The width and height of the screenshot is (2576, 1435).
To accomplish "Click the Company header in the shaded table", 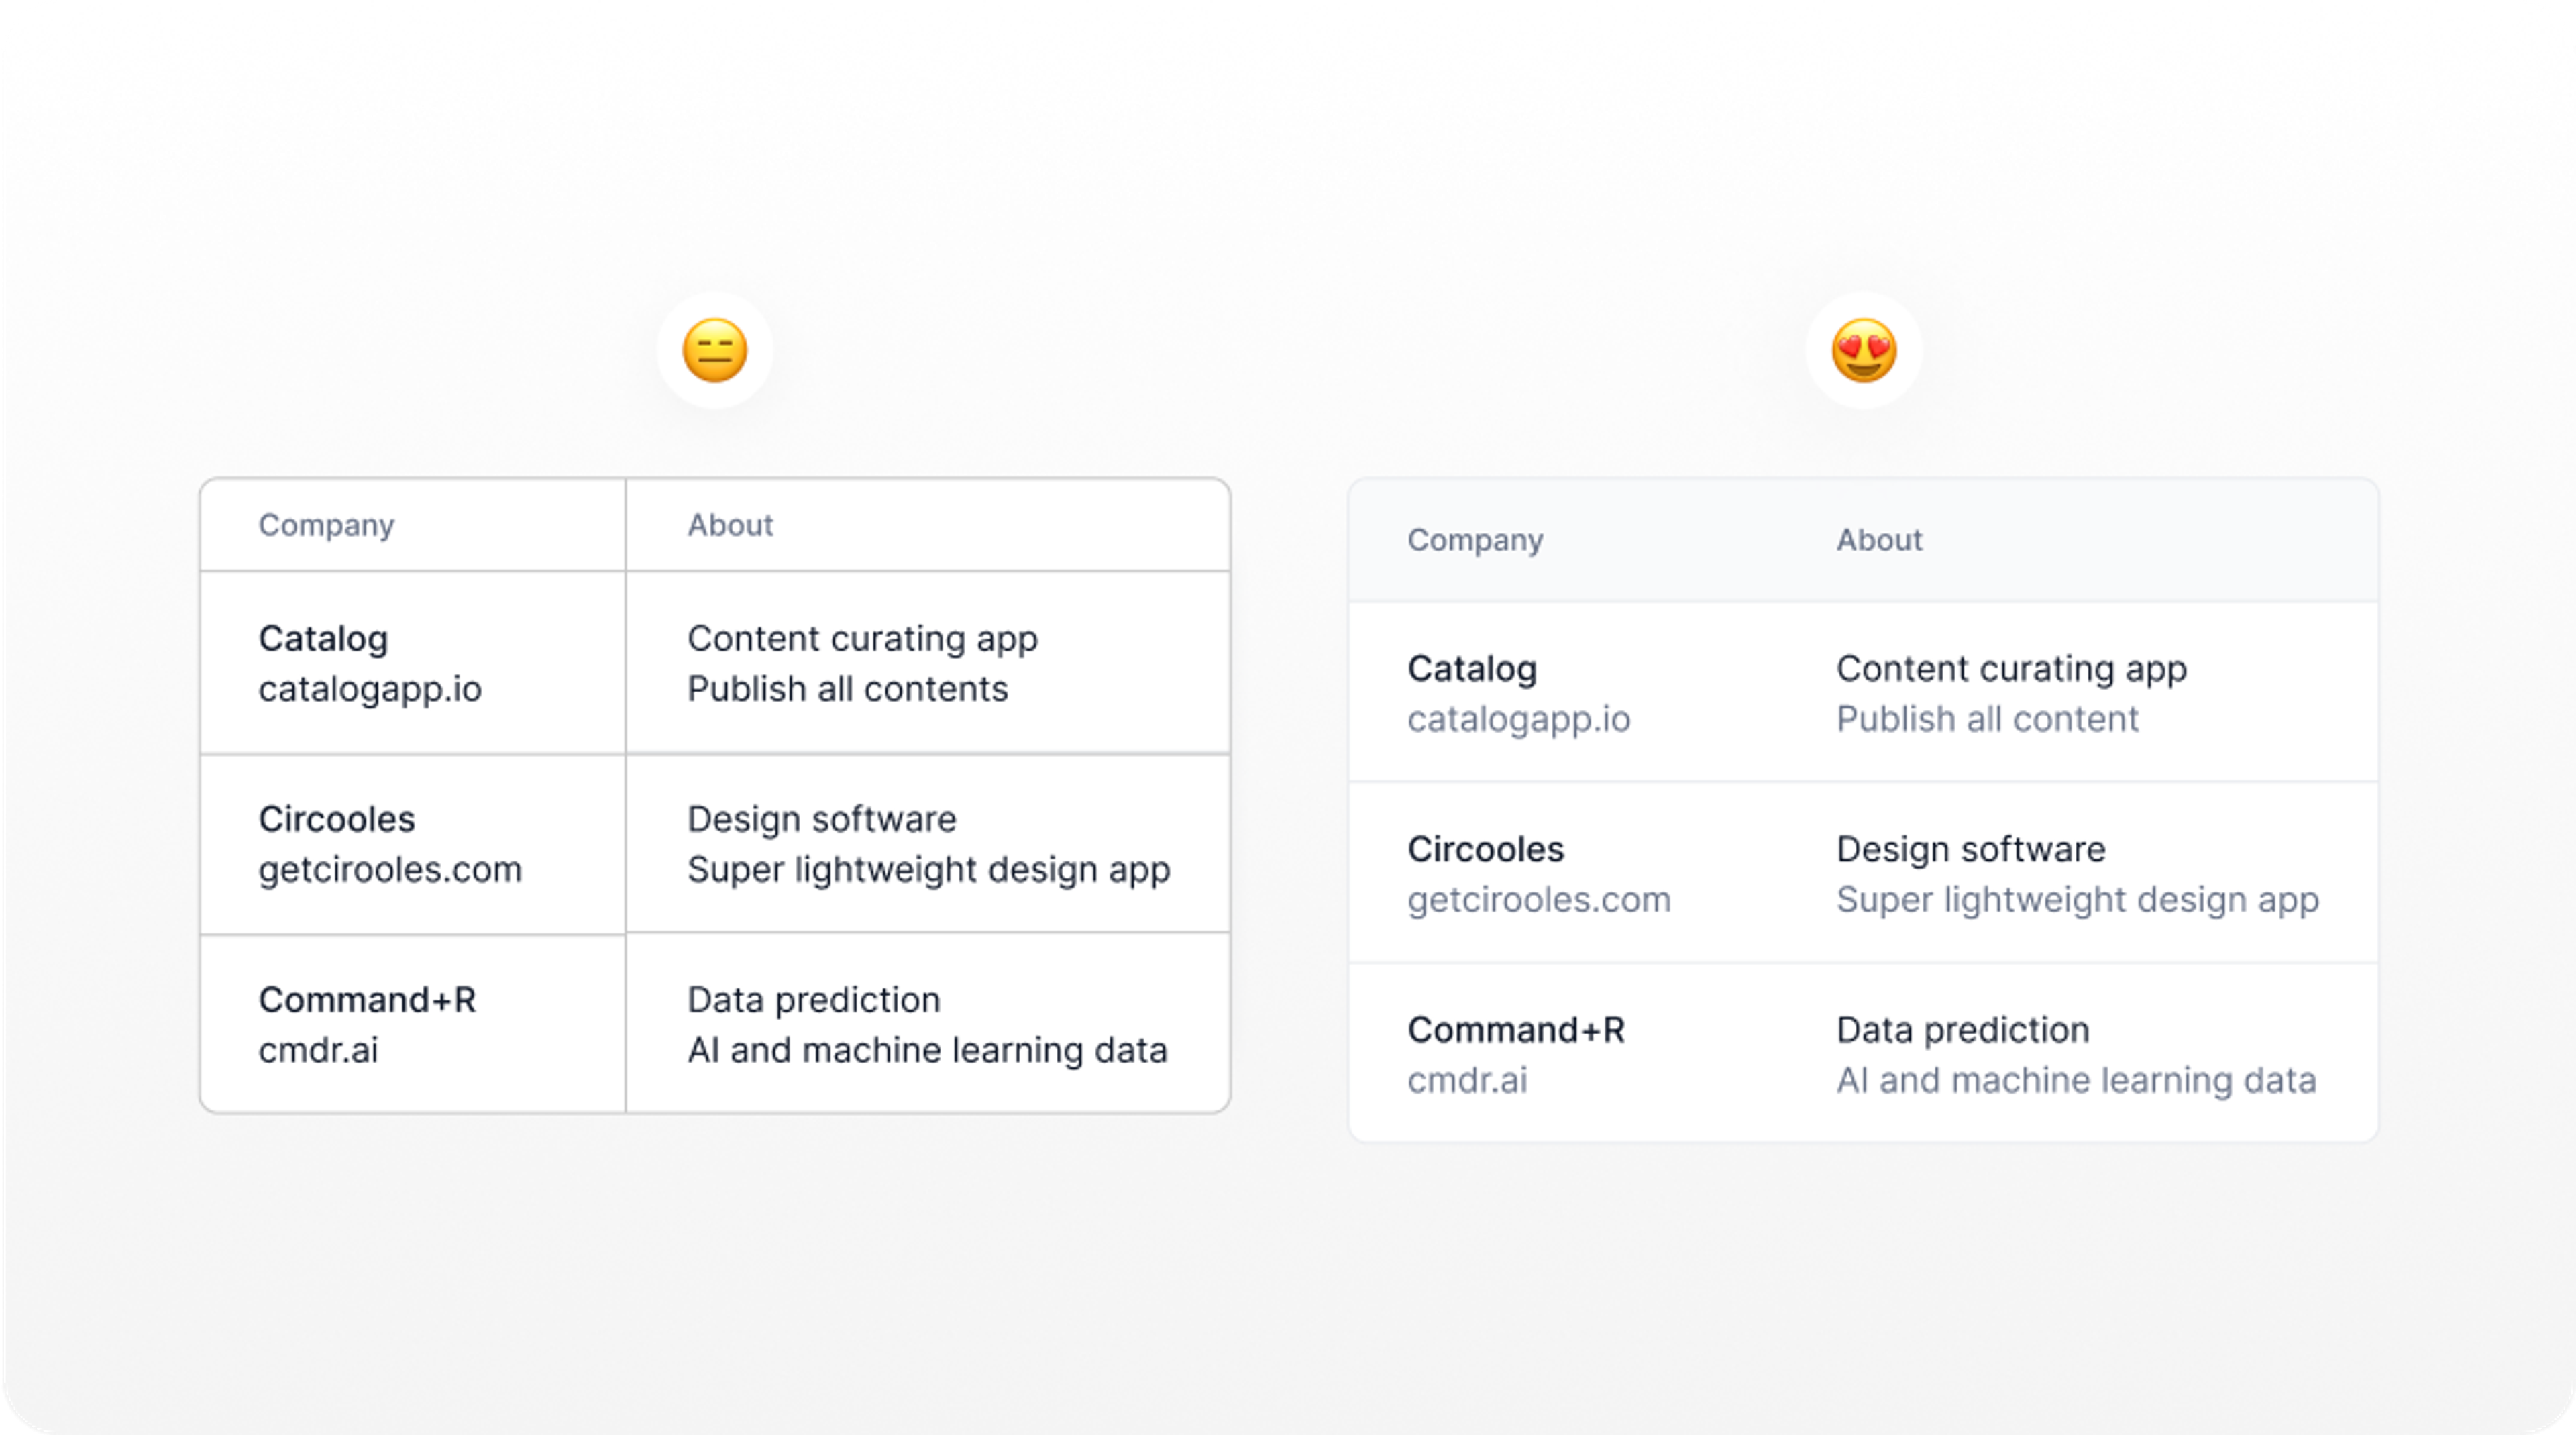I will (1475, 540).
